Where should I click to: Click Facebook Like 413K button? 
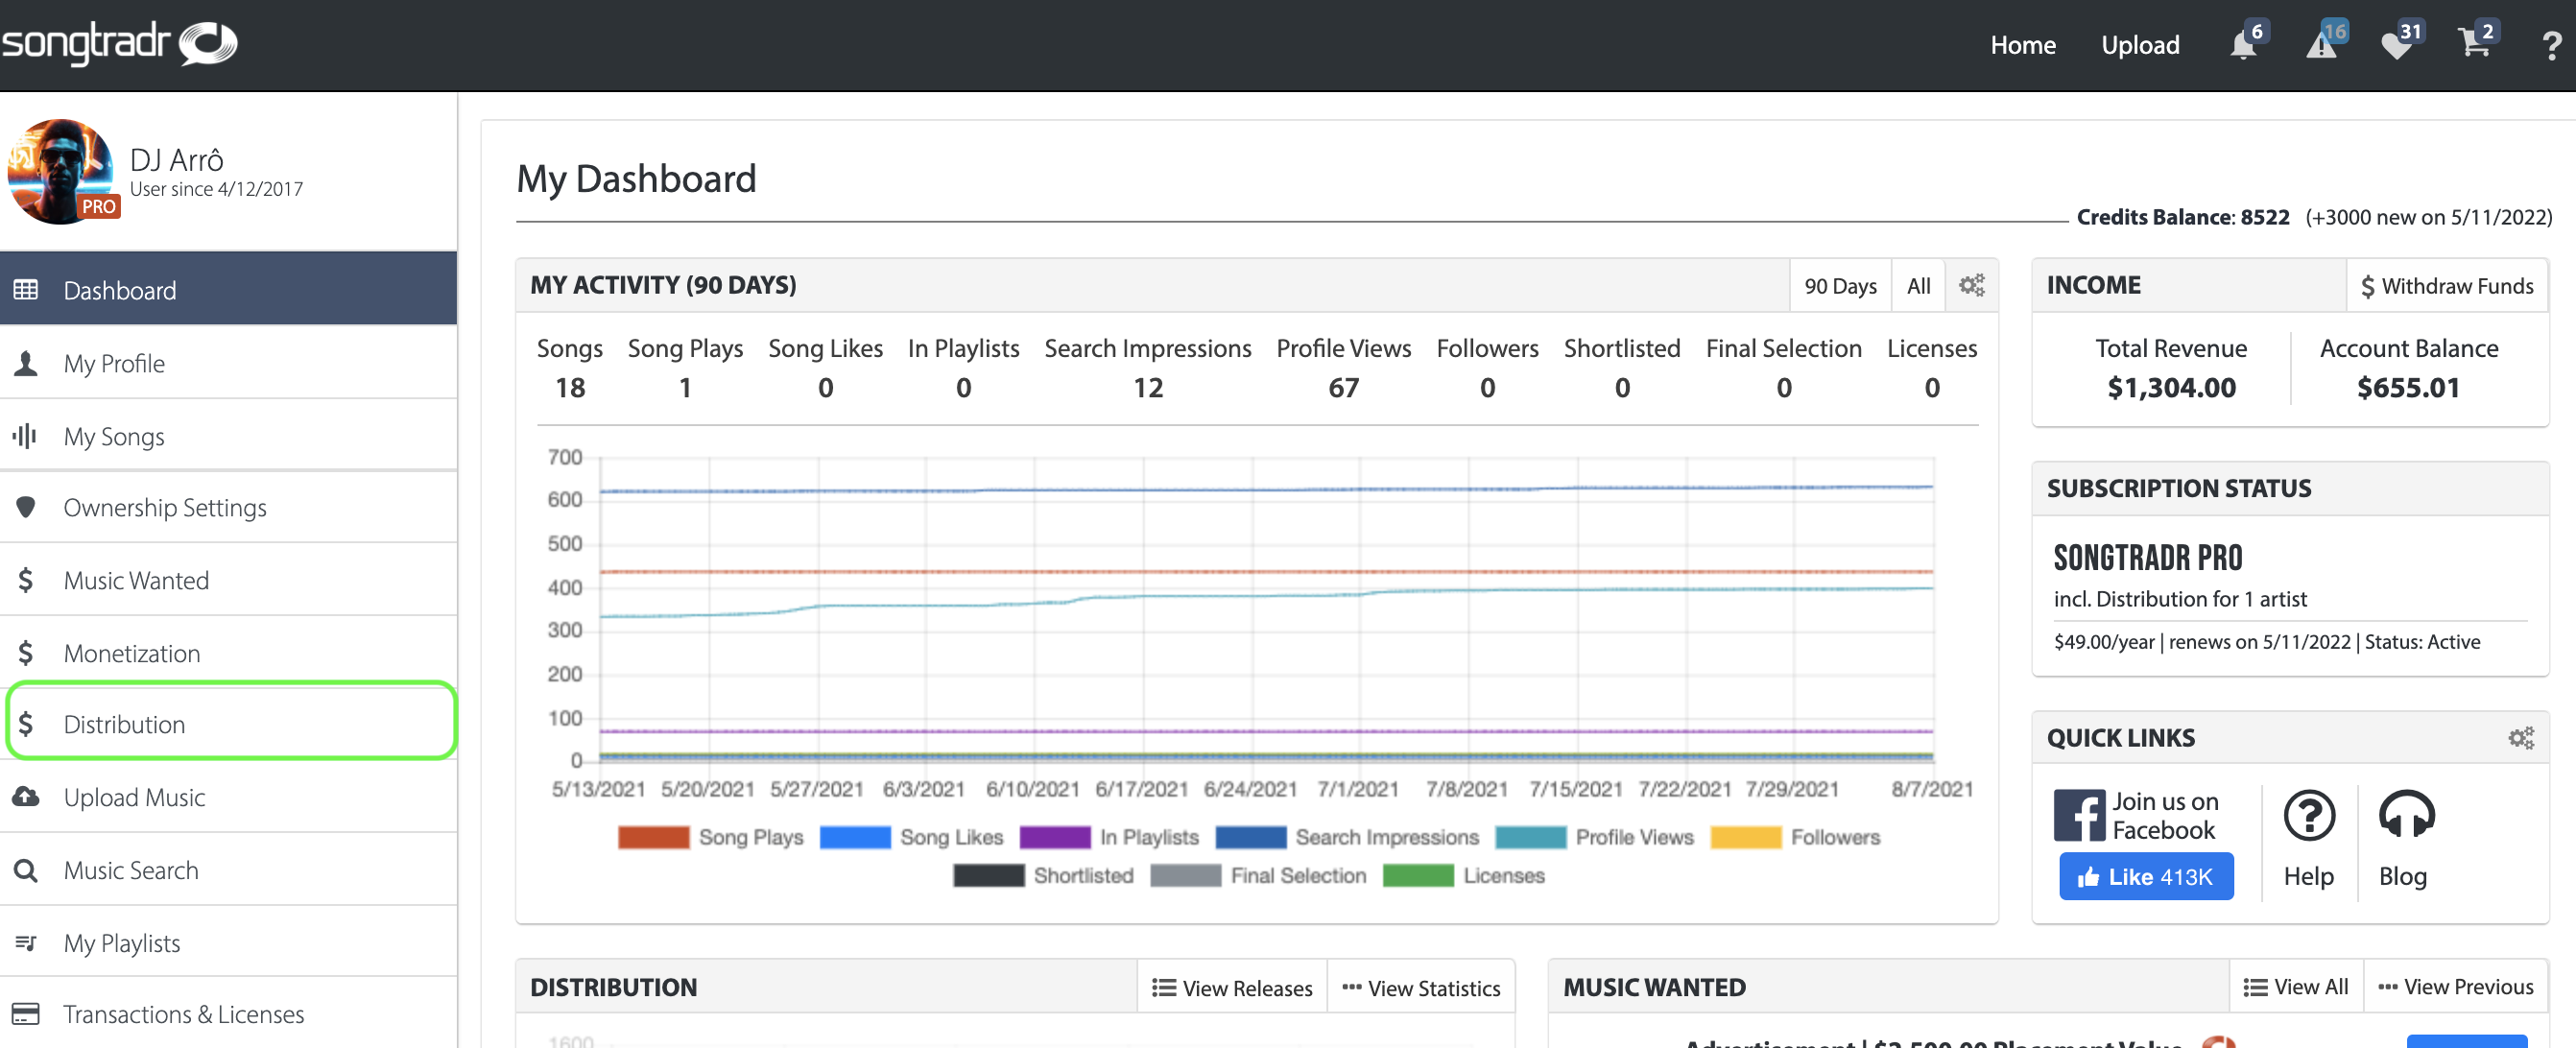tap(2146, 876)
